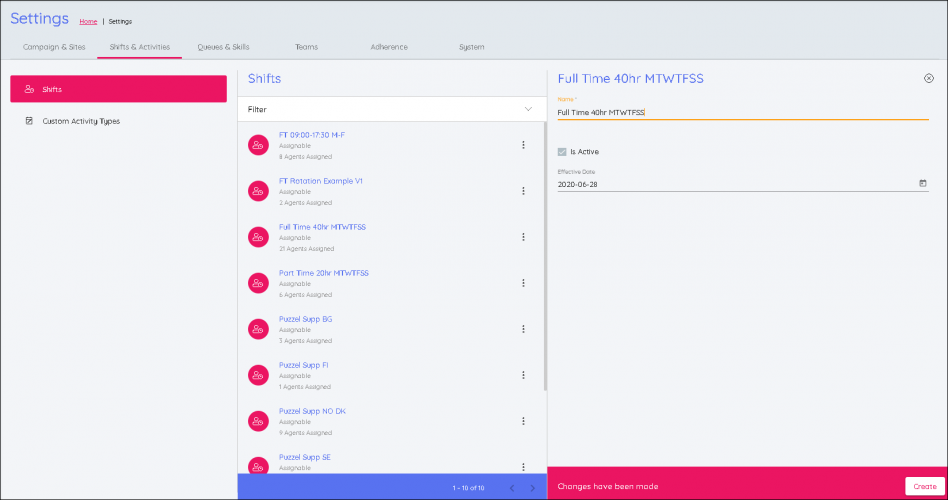Open kebab menu for FT Rotation Example V1

523,191
